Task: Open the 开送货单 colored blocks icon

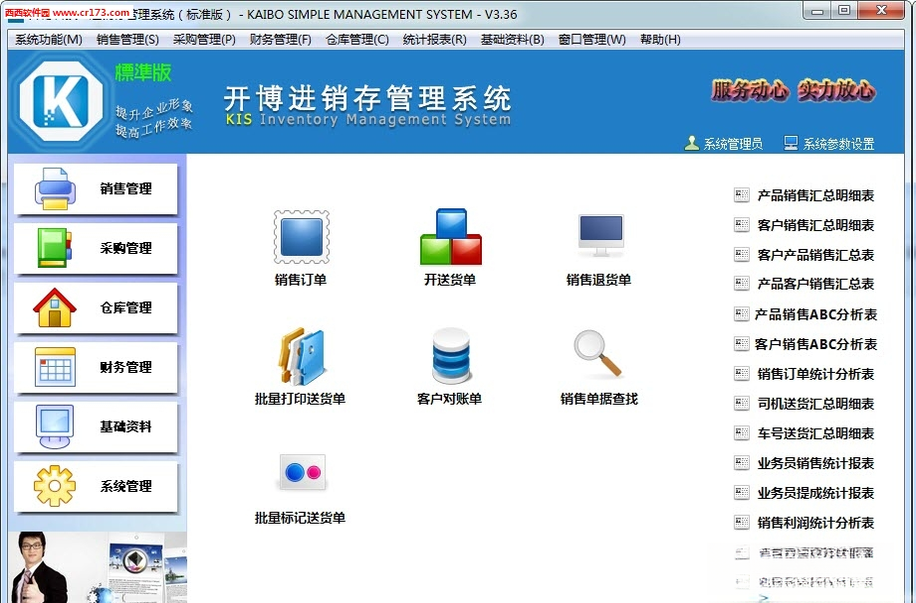Action: pyautogui.click(x=450, y=237)
